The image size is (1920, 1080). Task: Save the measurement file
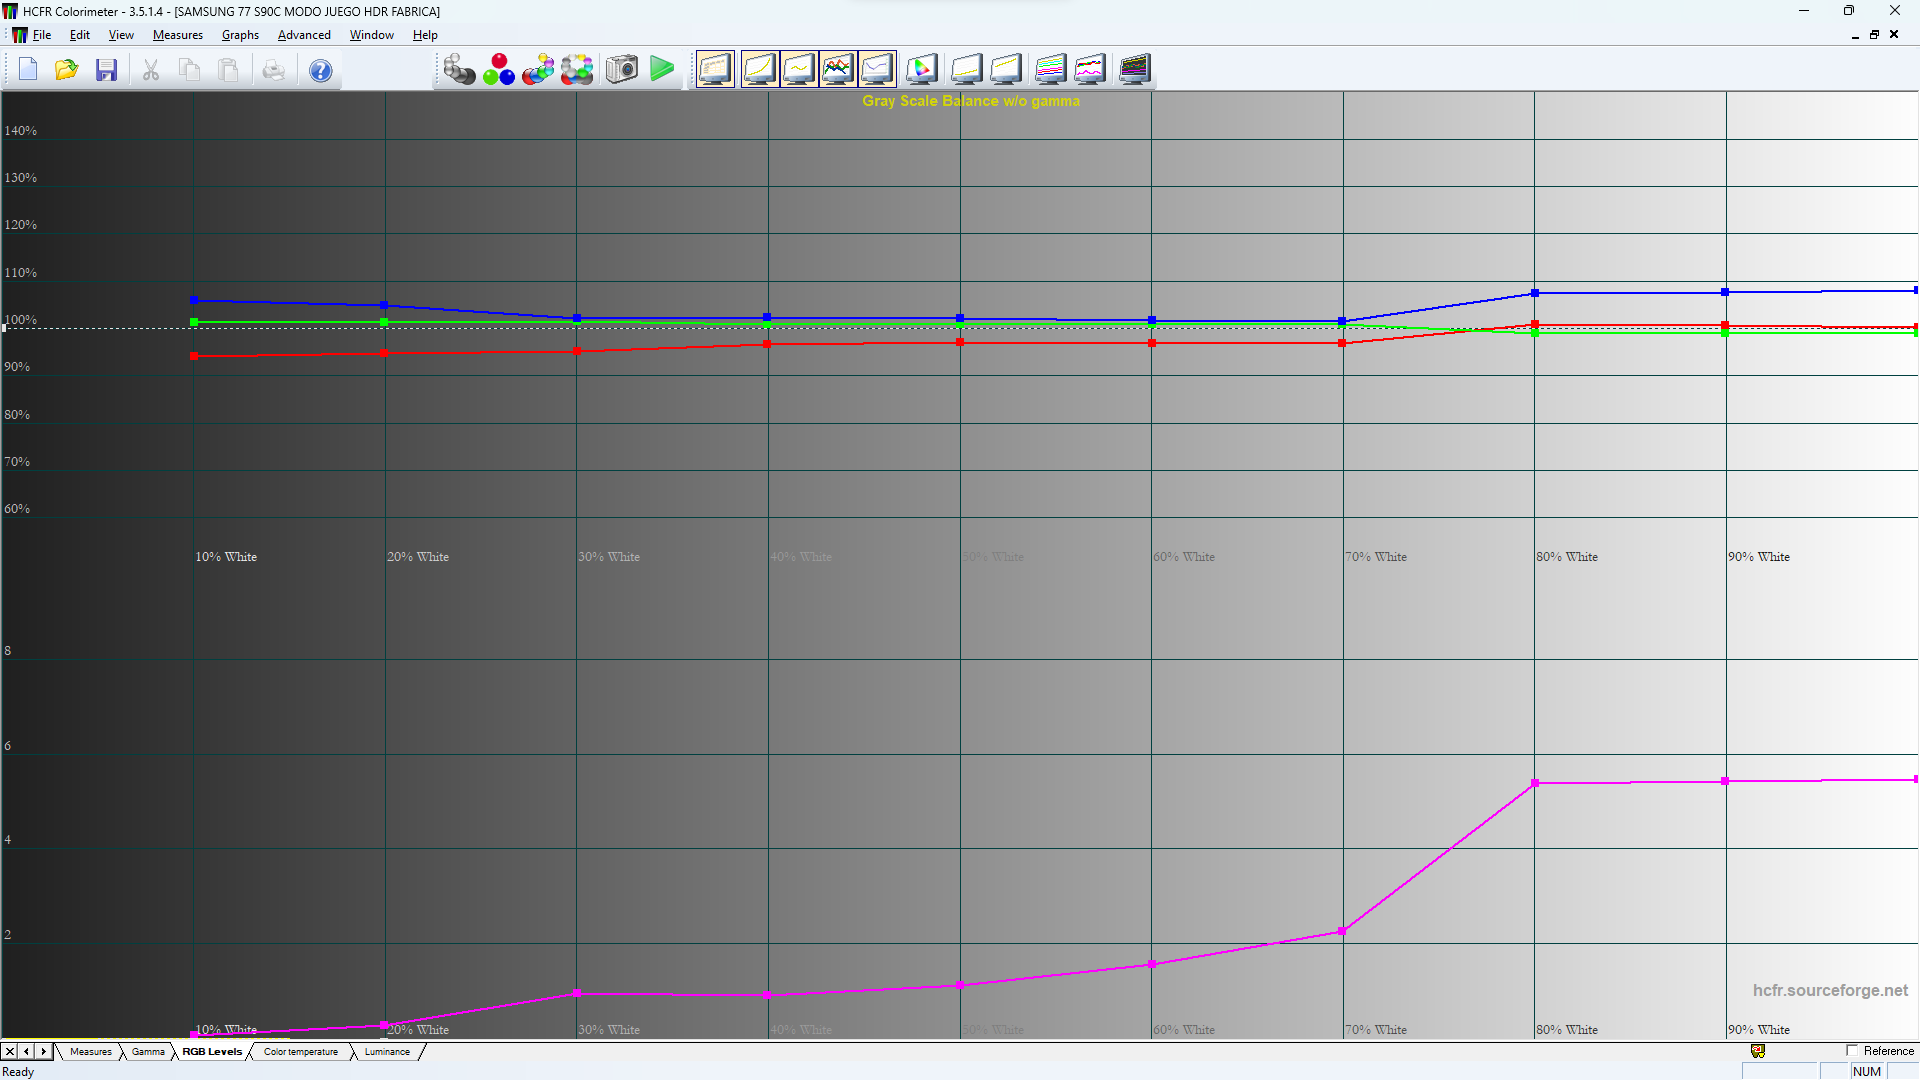click(x=106, y=70)
